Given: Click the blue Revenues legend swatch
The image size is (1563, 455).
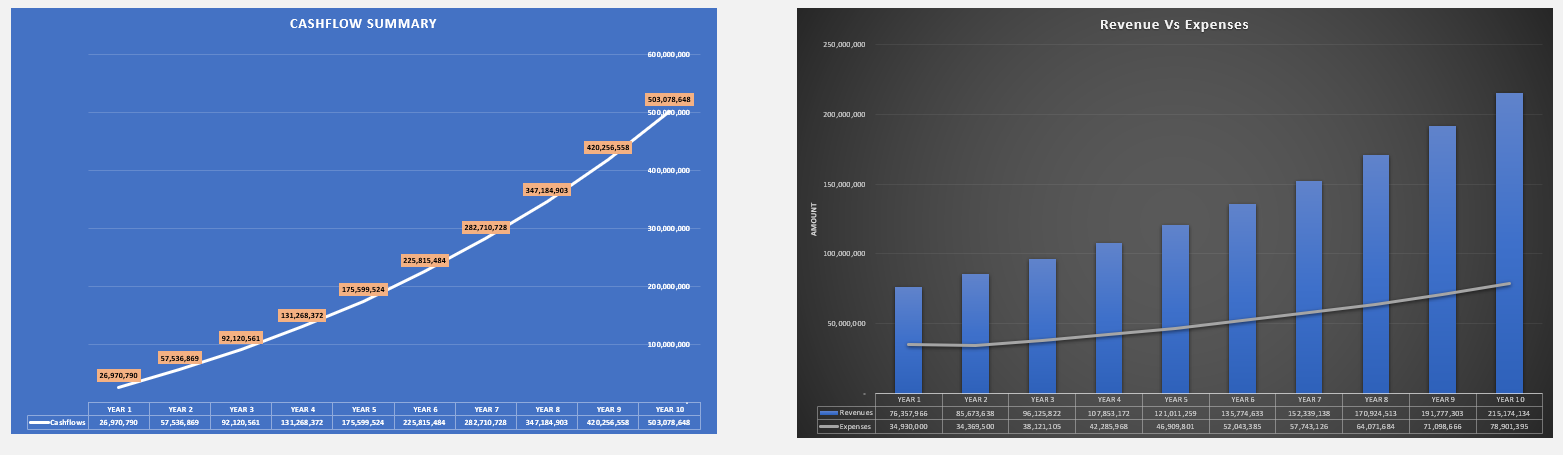Looking at the screenshot, I should 828,412.
